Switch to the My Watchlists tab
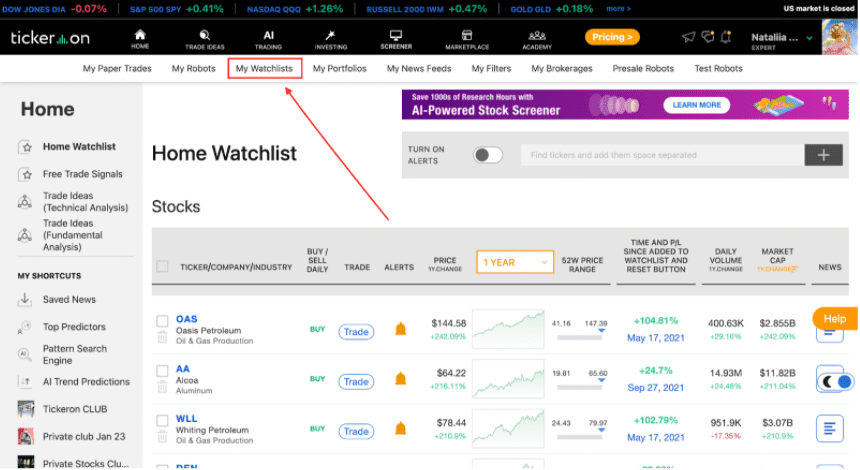The height and width of the screenshot is (470, 860). tap(264, 69)
